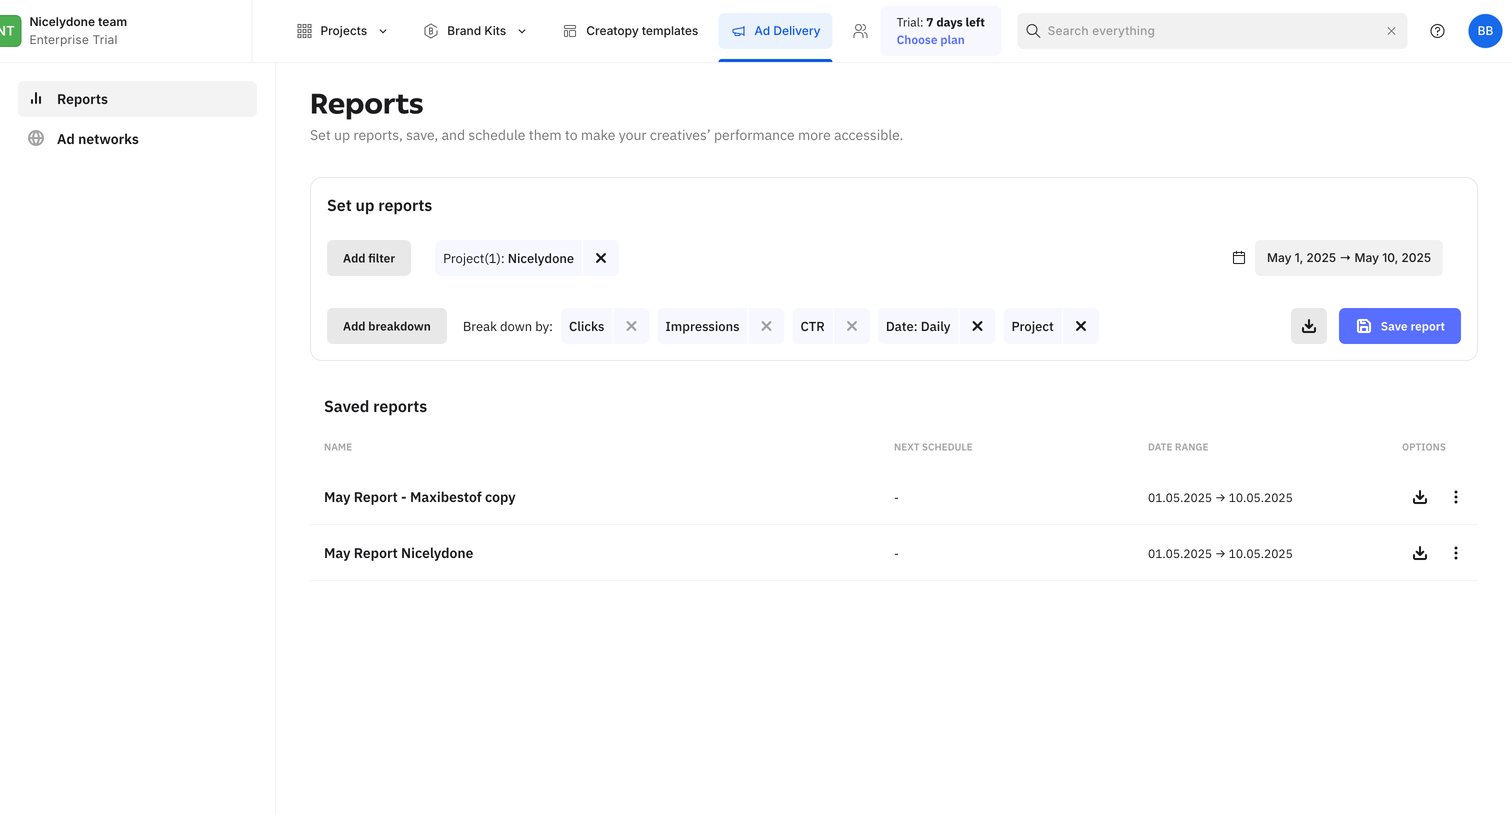1512x814 pixels.
Task: Open the Reports sidebar item
Action: (x=137, y=99)
